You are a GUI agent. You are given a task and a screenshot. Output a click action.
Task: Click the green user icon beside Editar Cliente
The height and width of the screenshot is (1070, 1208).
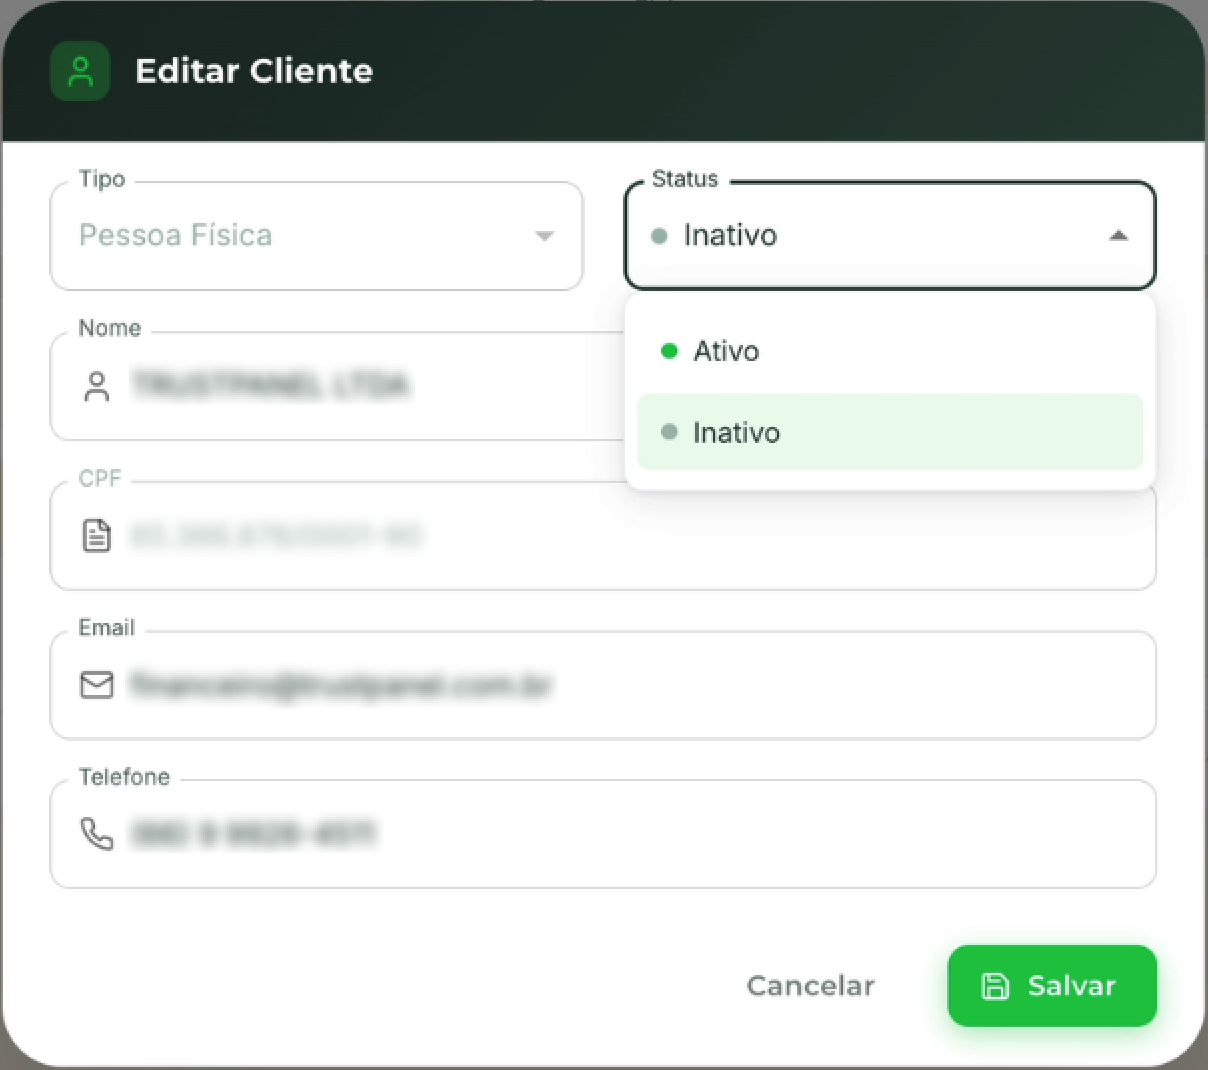pos(80,71)
